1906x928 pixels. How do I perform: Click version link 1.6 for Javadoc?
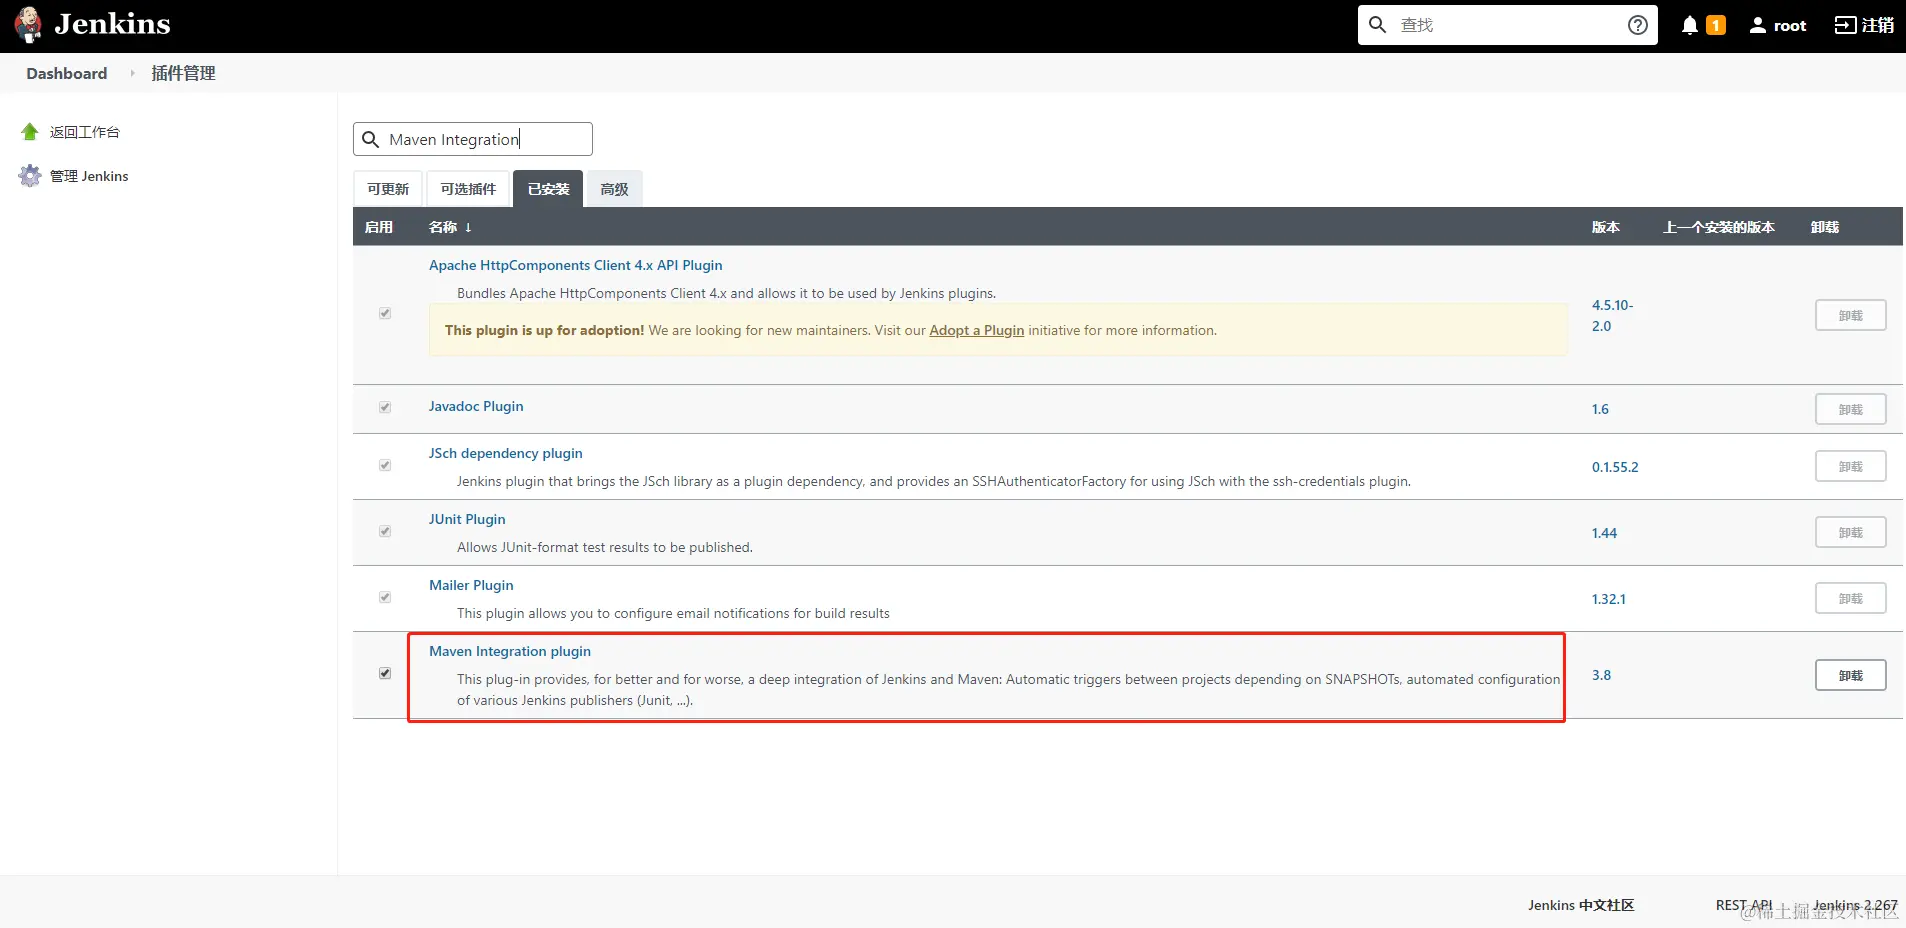1600,409
